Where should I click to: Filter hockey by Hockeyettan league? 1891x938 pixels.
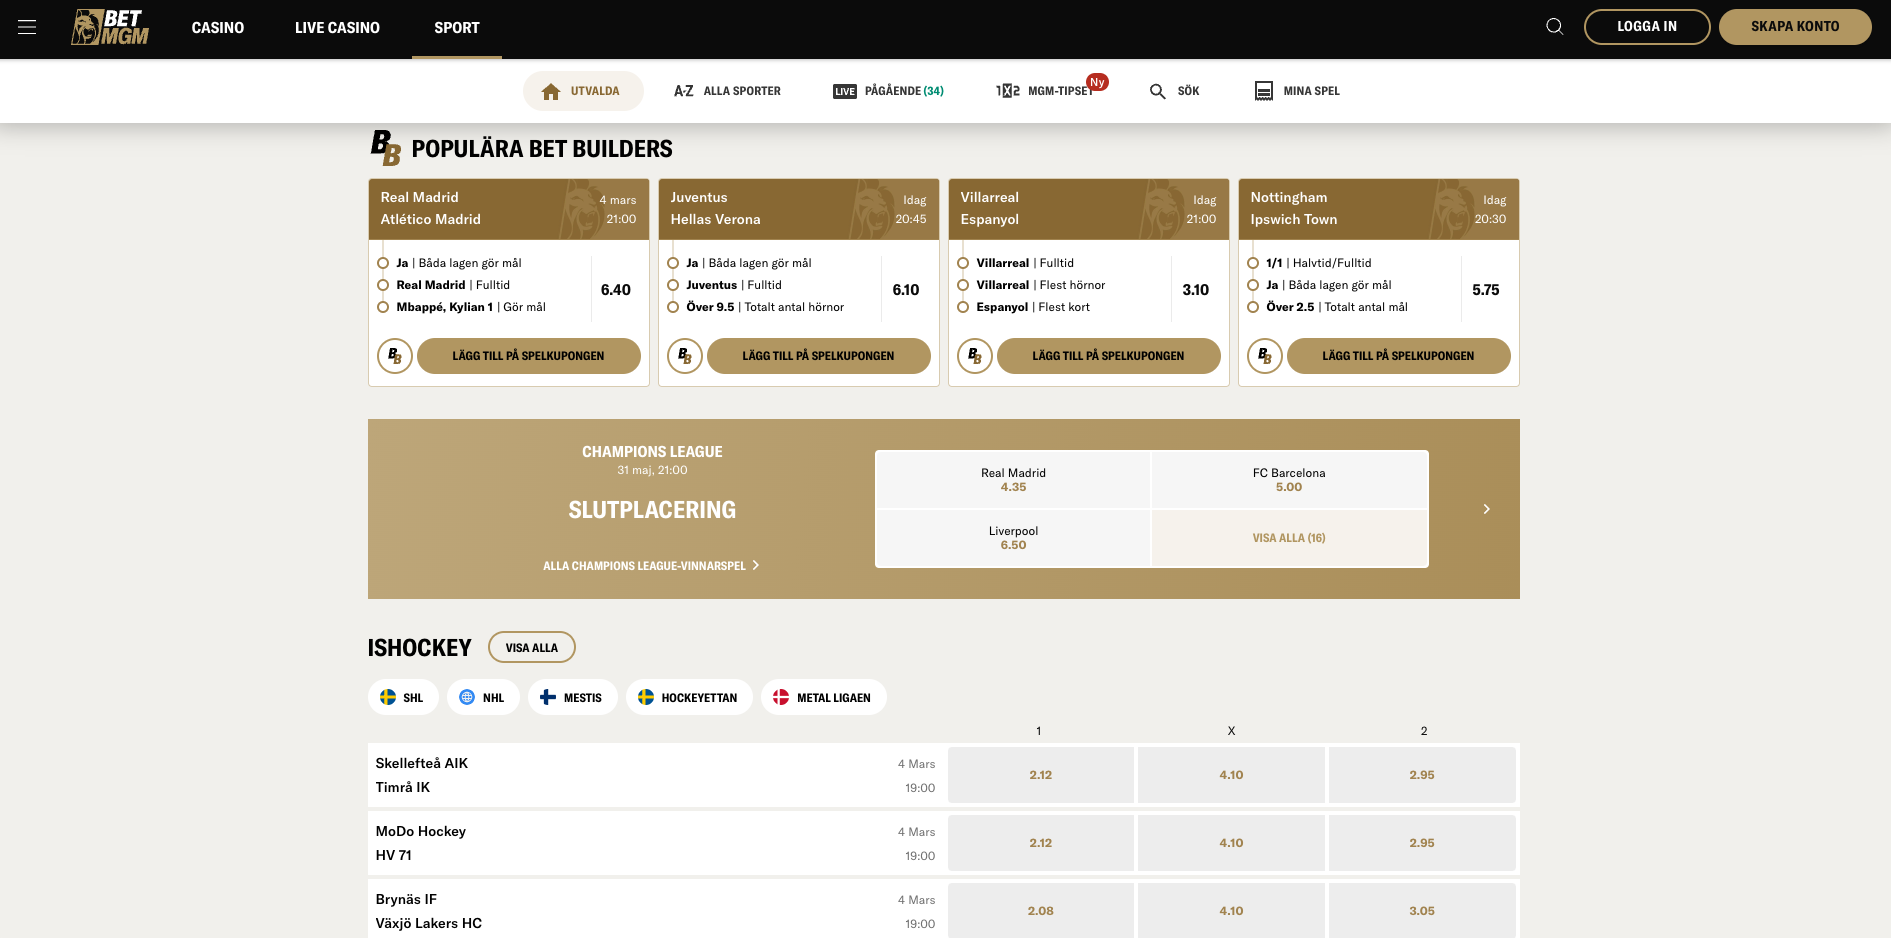[x=689, y=697]
